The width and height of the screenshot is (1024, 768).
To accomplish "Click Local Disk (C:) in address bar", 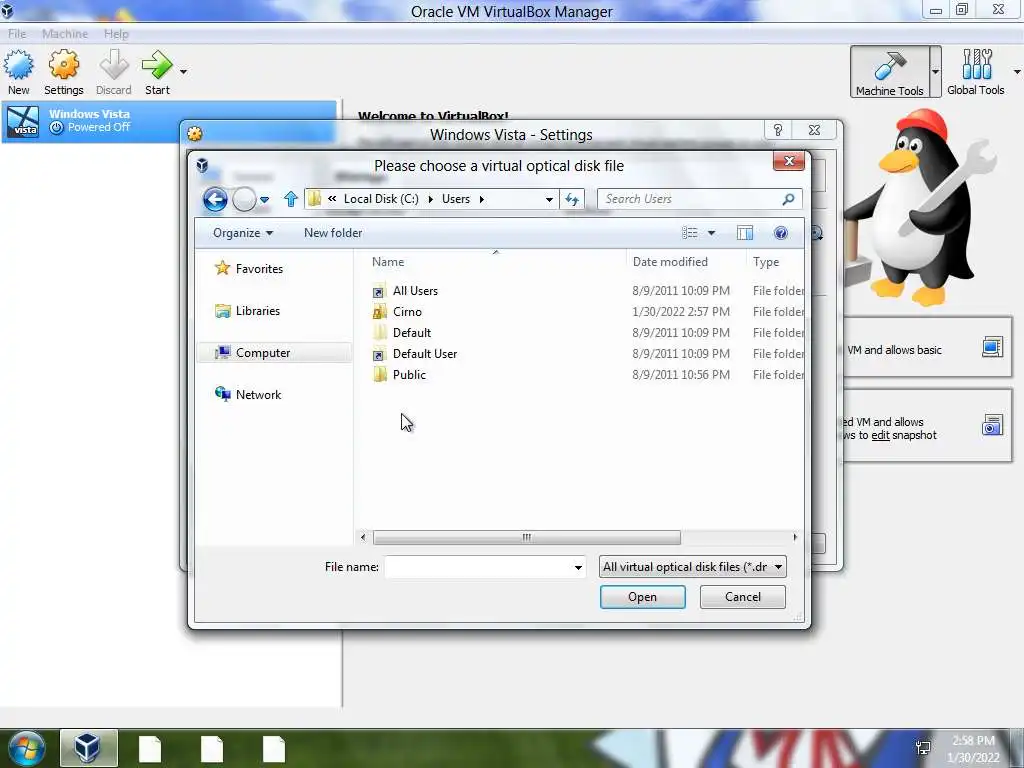I will coord(381,199).
